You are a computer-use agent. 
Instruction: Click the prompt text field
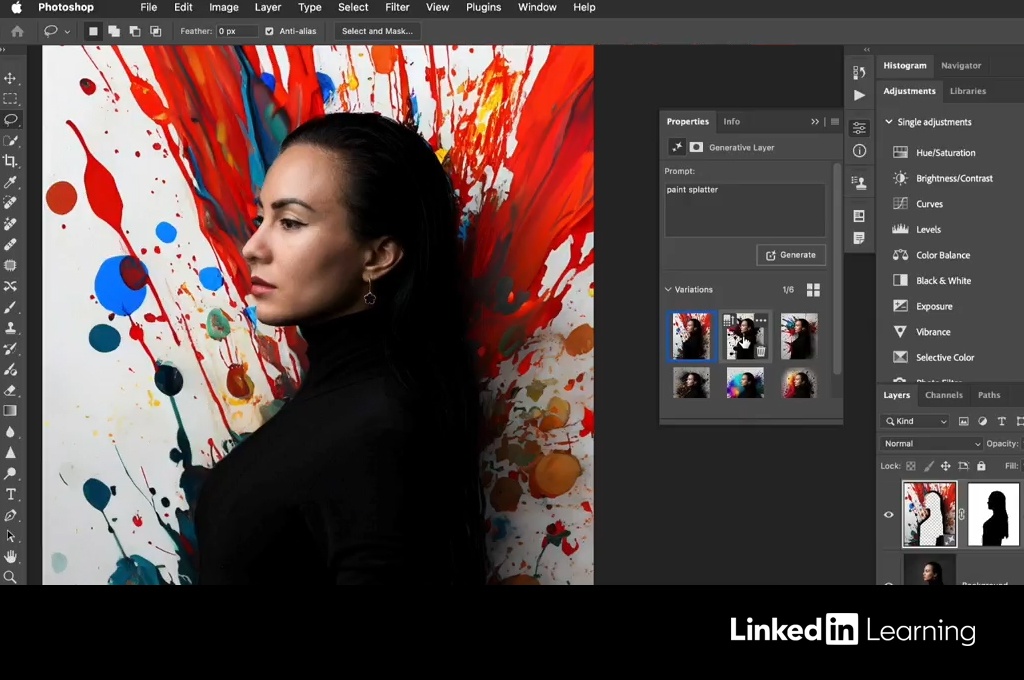[745, 210]
